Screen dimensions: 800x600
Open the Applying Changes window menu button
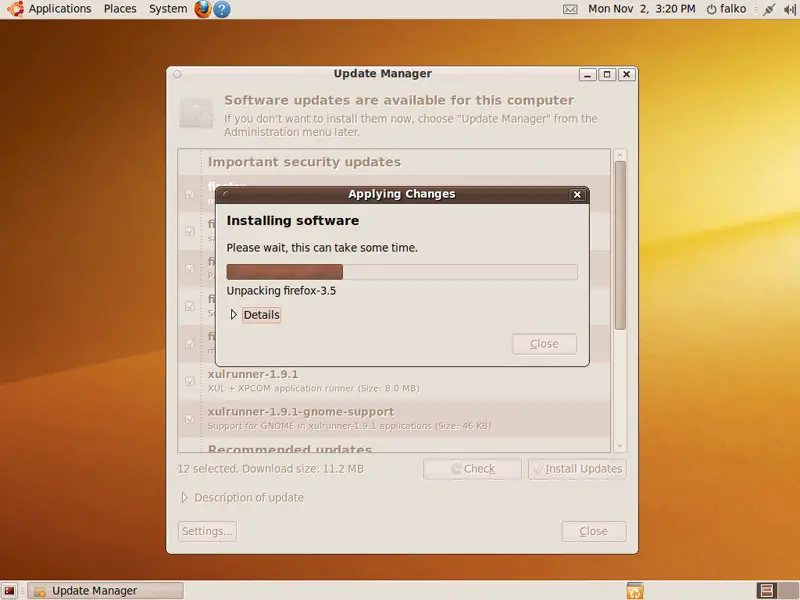tap(225, 194)
